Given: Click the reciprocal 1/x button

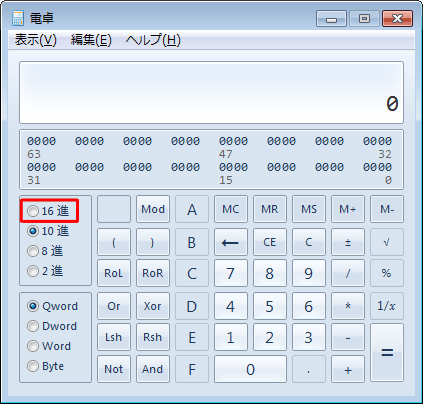Looking at the screenshot, I should click(387, 306).
